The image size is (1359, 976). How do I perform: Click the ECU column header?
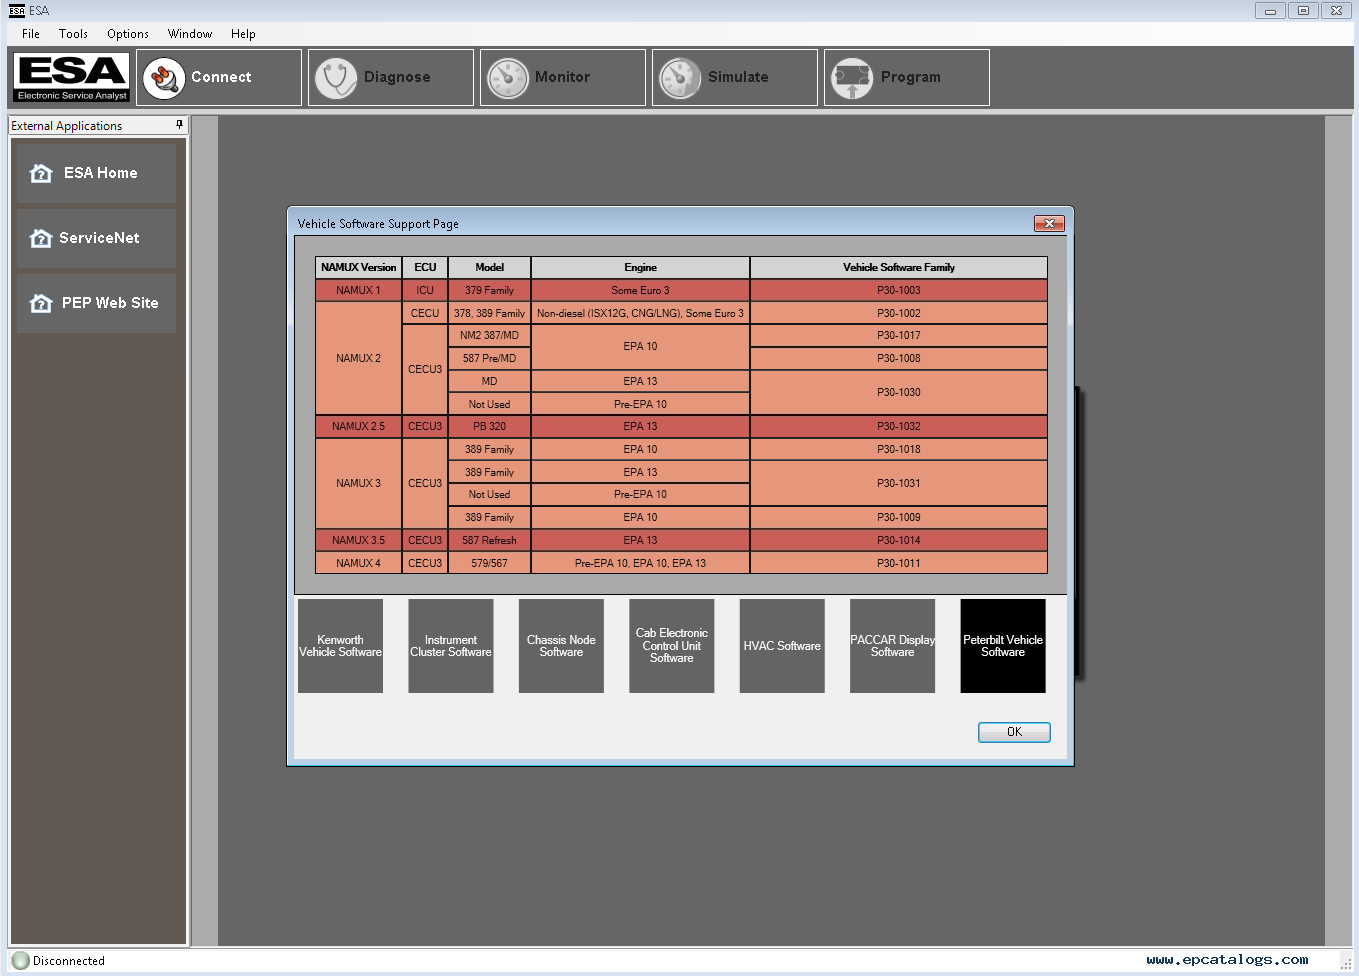click(x=425, y=267)
